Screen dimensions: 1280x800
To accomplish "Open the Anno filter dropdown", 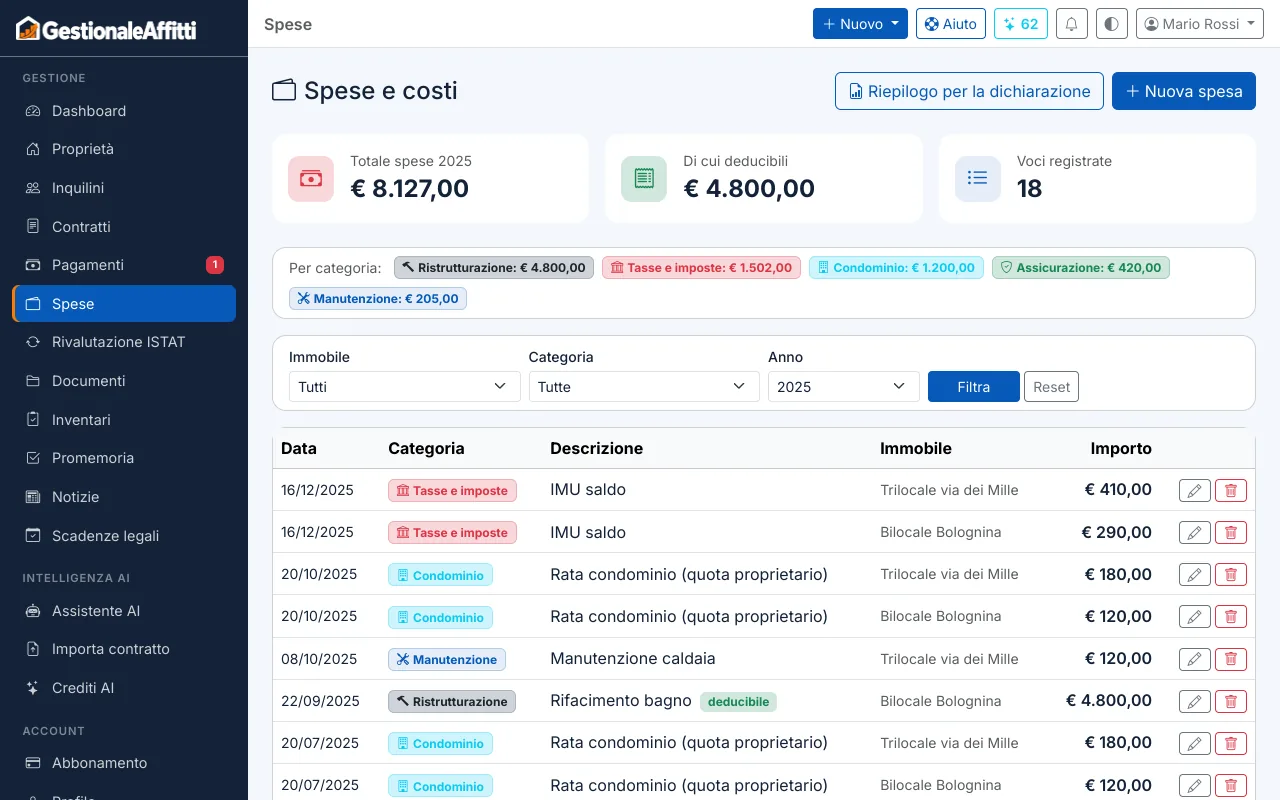I will coord(844,387).
